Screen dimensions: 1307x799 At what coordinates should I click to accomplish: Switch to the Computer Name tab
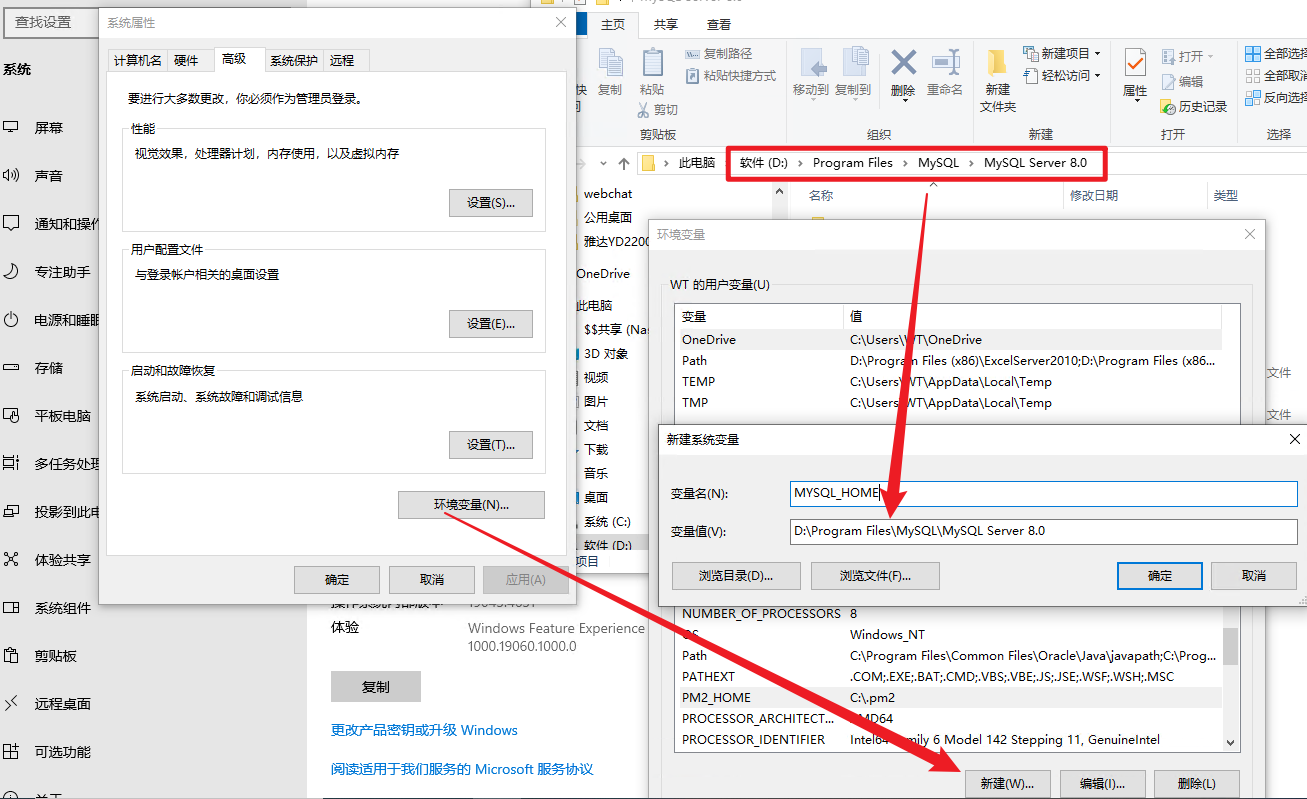[138, 61]
